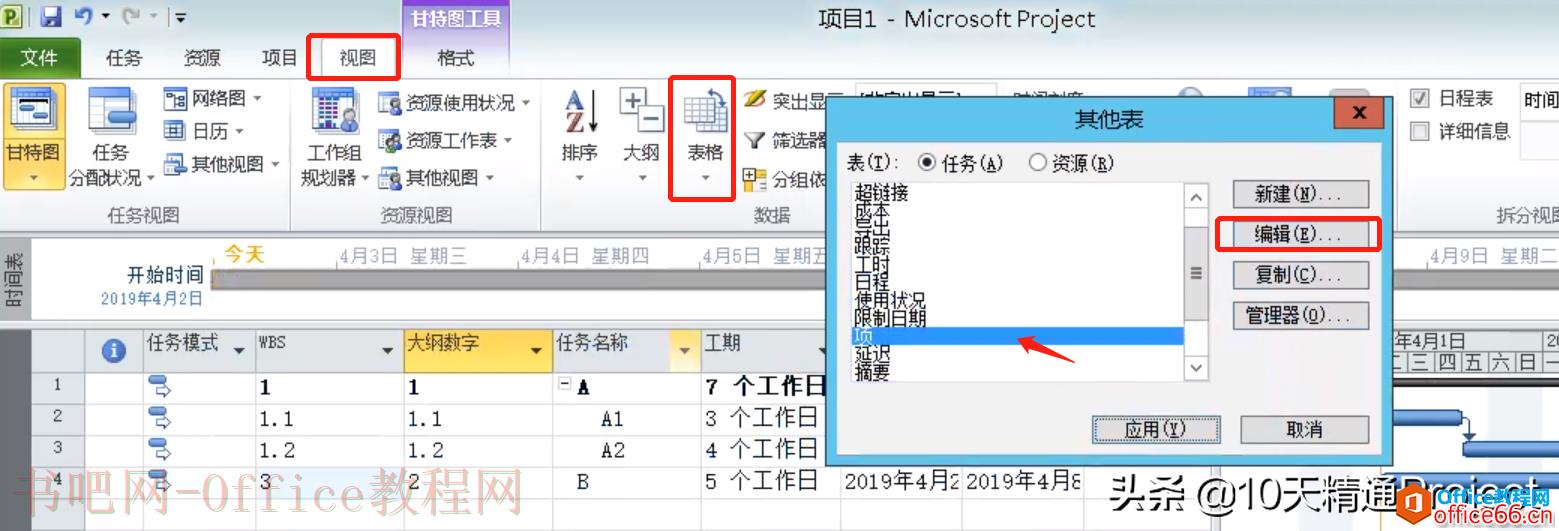This screenshot has height=531, width=1559.
Task: Click the Redo arrow icon
Action: (130, 16)
